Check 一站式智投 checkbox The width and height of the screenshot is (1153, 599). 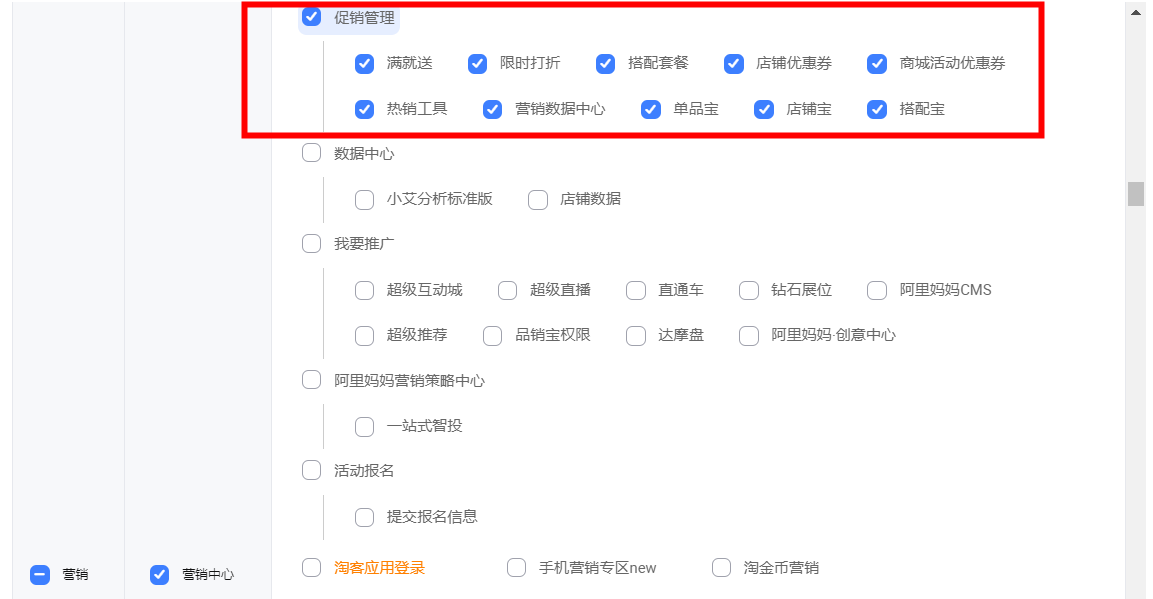(x=365, y=427)
